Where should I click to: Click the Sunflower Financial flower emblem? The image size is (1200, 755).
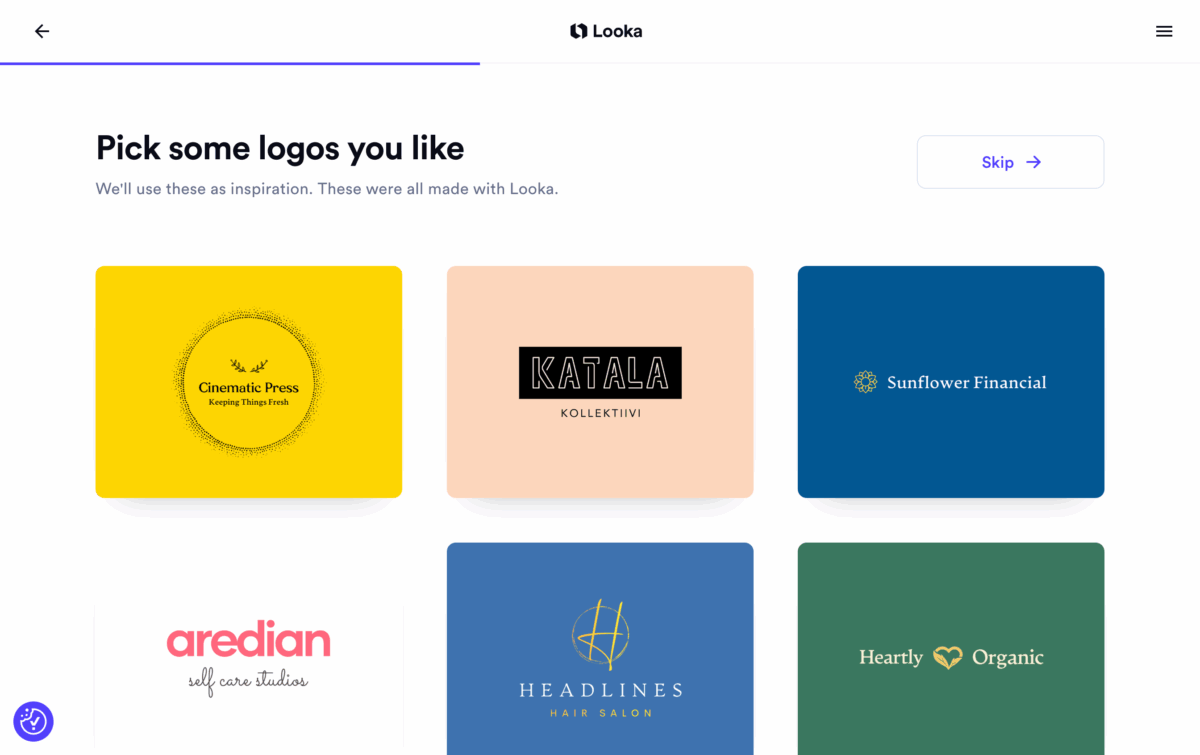pyautogui.click(x=865, y=382)
